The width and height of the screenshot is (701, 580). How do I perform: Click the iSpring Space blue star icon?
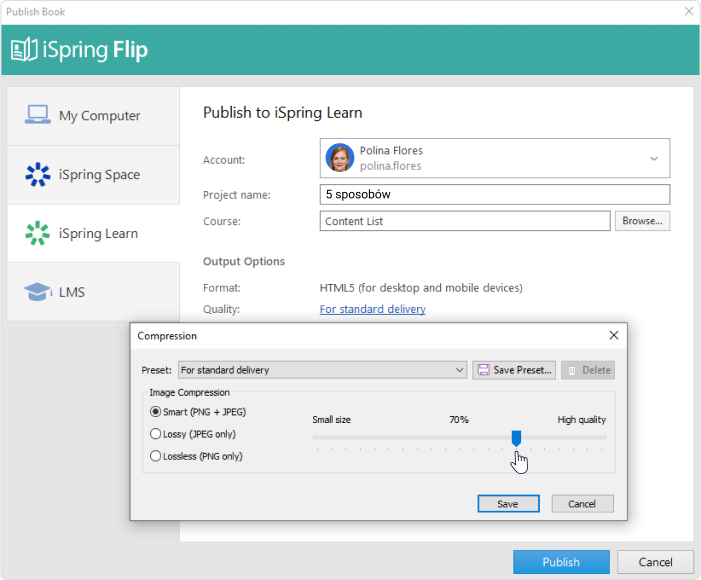point(38,174)
